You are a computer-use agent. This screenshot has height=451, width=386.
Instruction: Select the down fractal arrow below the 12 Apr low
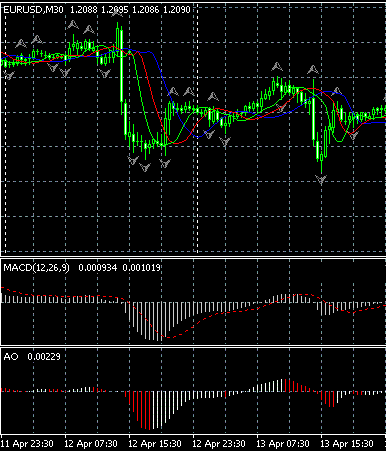[x=145, y=166]
